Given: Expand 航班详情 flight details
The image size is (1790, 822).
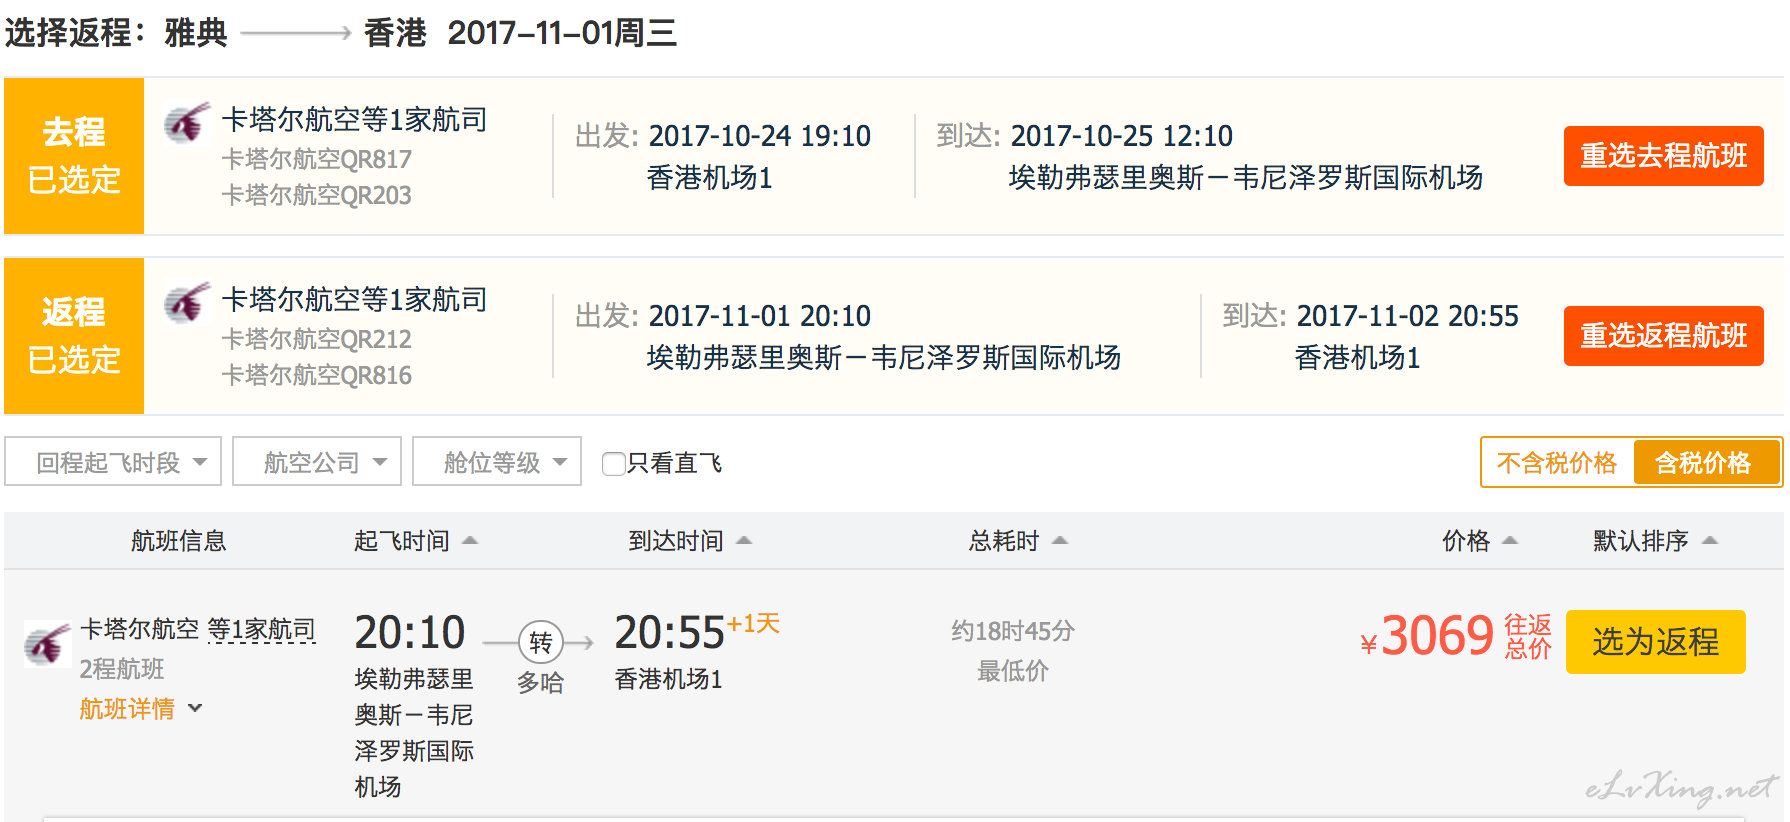Looking at the screenshot, I should coord(141,709).
